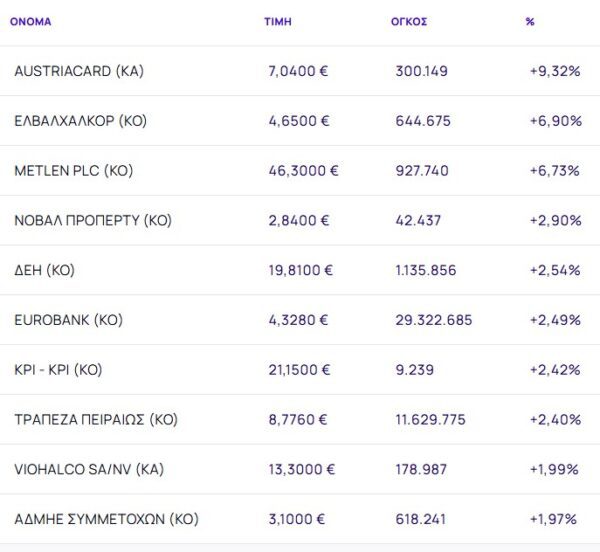This screenshot has width=600, height=552.
Task: Click the ΚΡΙ - ΚΡΙ (ΚΟ) stock
Action: point(58,370)
